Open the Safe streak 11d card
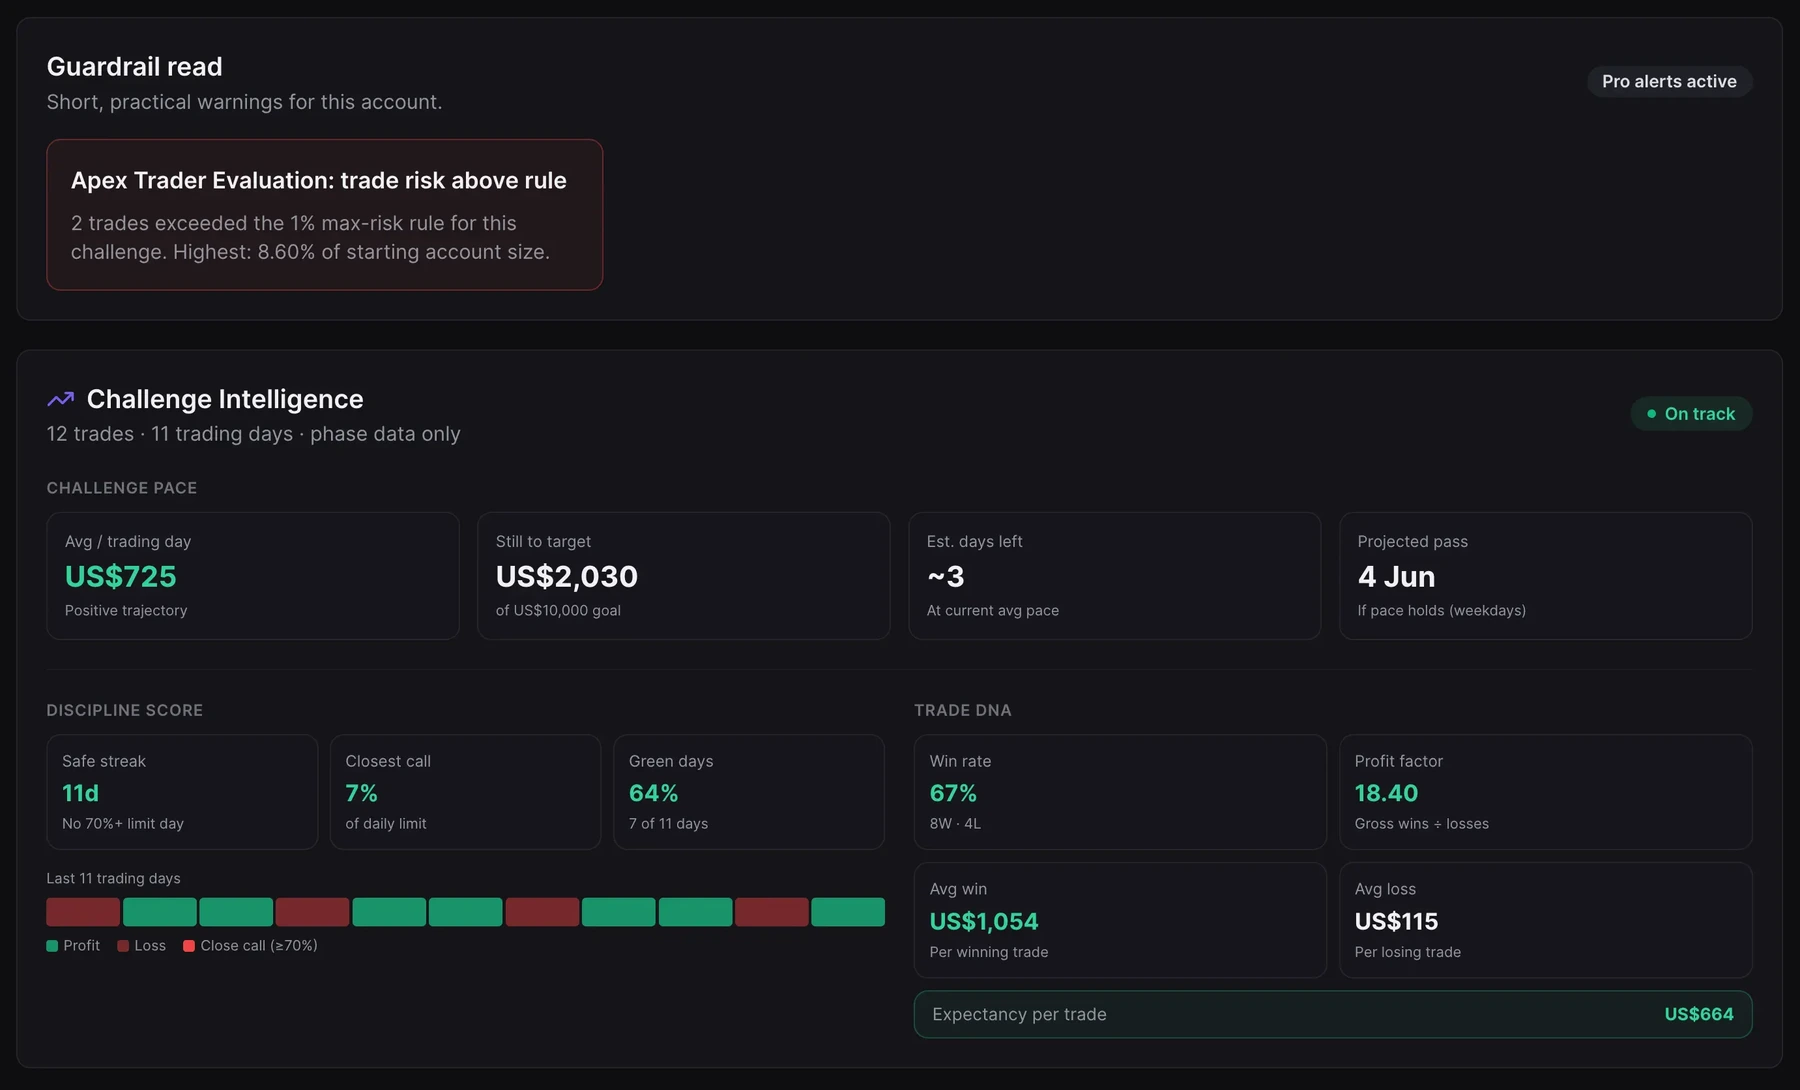Viewport: 1800px width, 1090px height. 182,792
